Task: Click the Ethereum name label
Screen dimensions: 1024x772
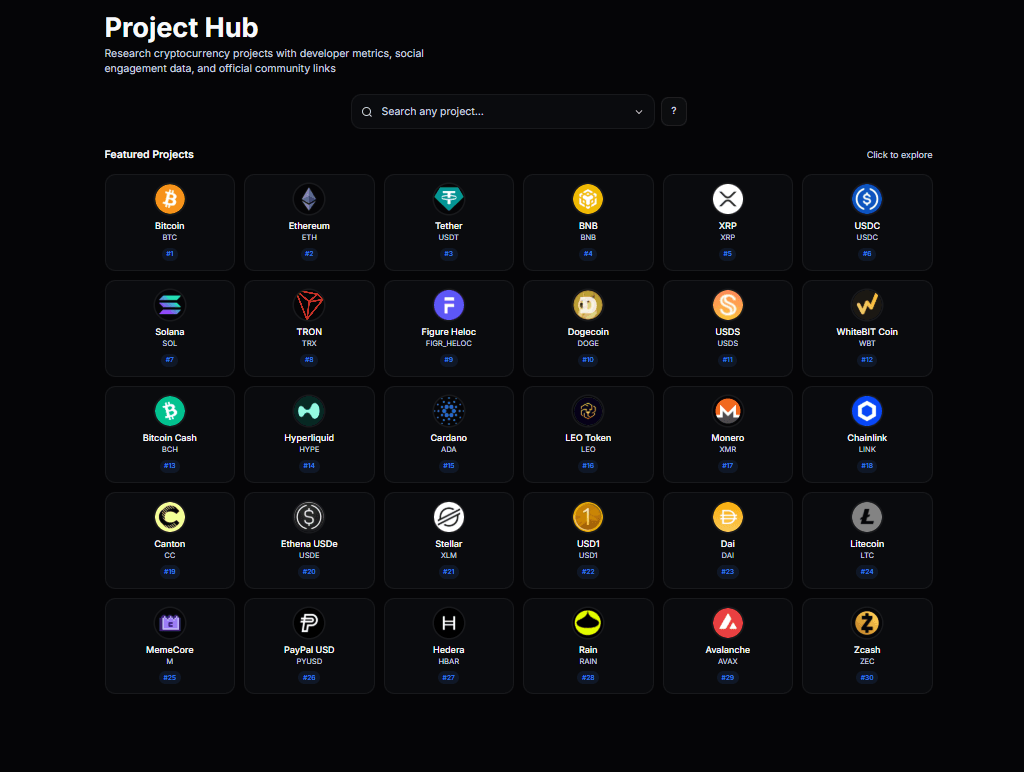Action: click(309, 226)
